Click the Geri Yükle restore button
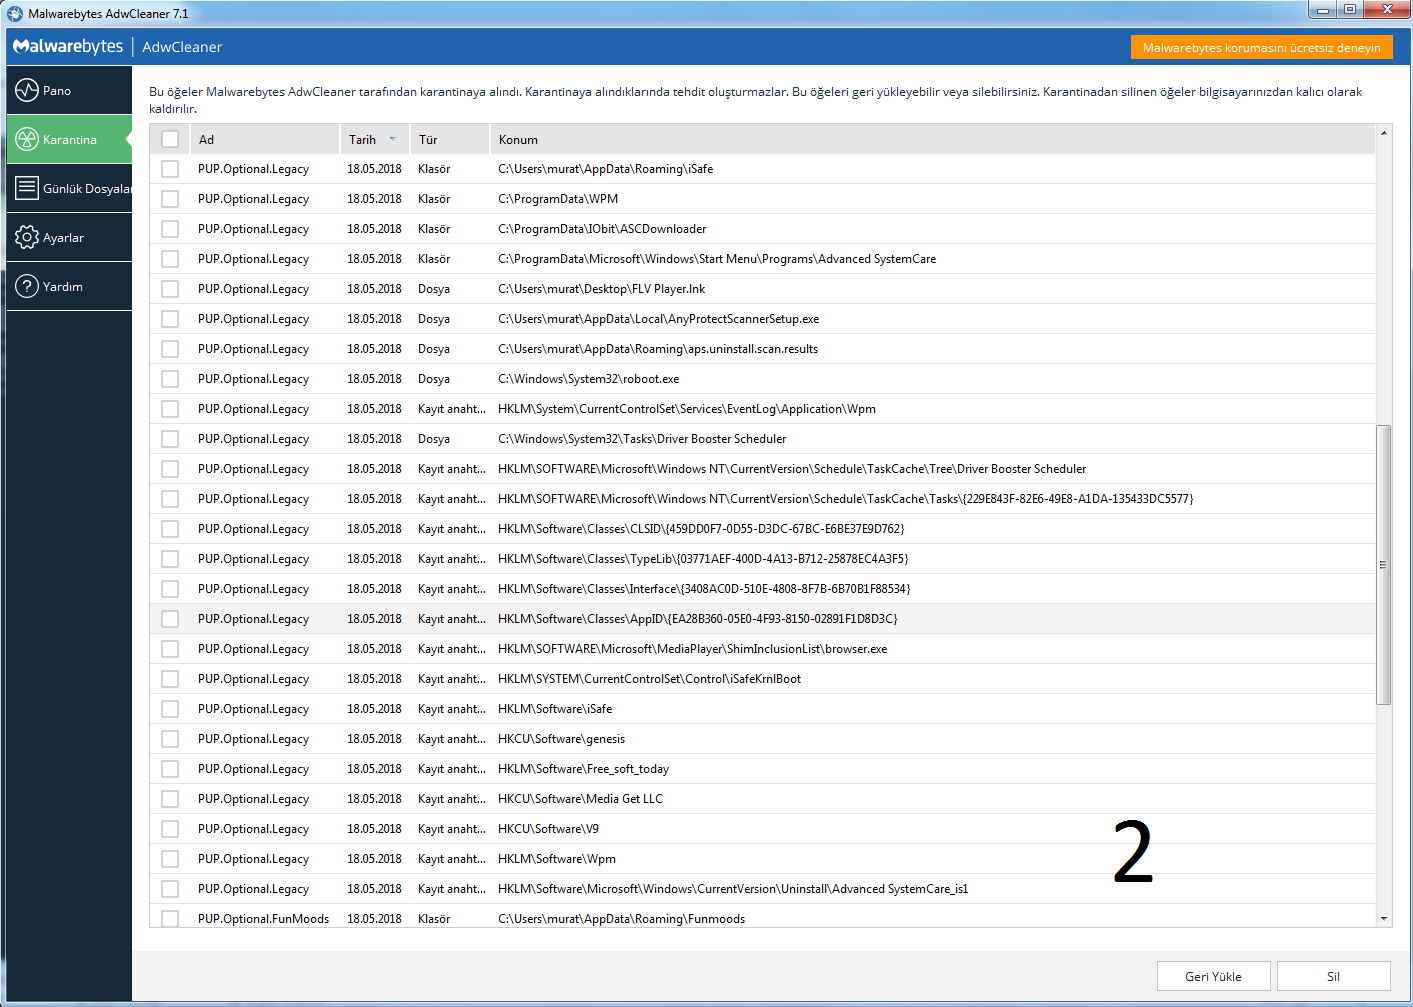Image resolution: width=1413 pixels, height=1007 pixels. pyautogui.click(x=1213, y=976)
